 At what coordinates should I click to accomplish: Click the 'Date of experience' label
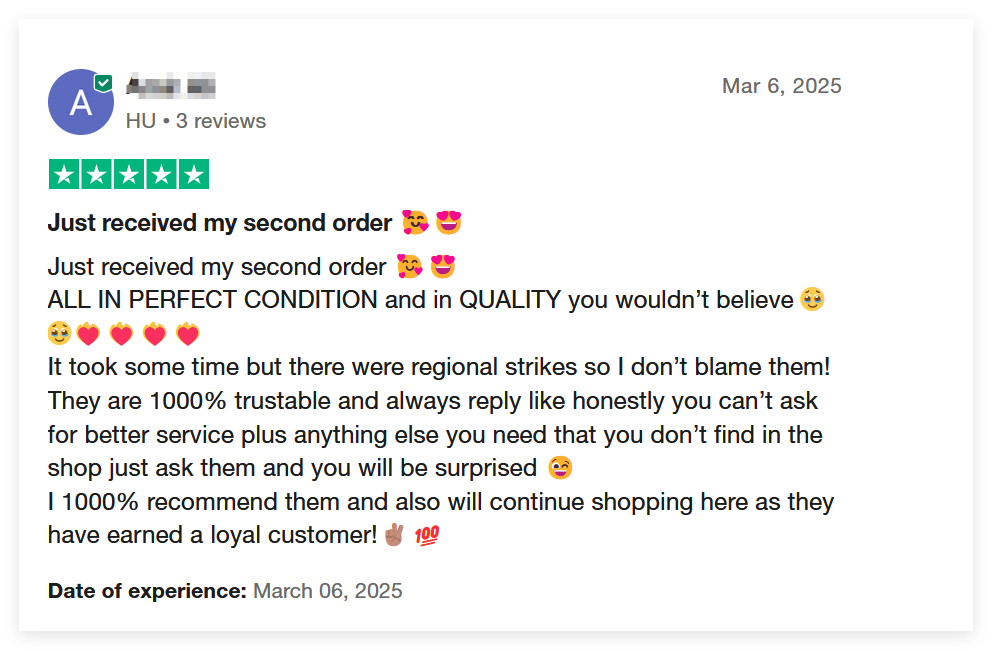(x=147, y=591)
